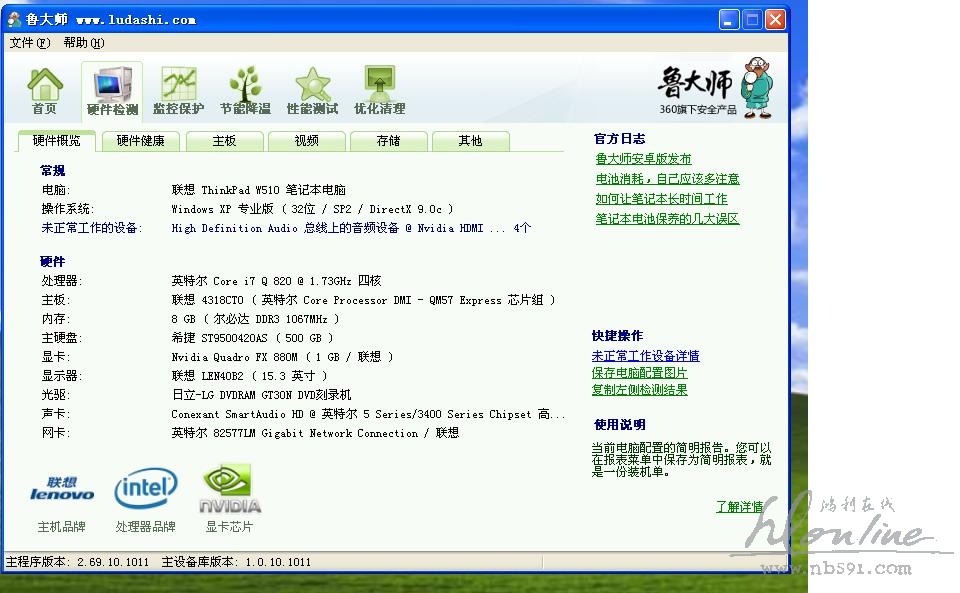Viewport: 960px width, 593px height.
Task: Switch to the 硬件健康 tab
Action: [x=141, y=141]
